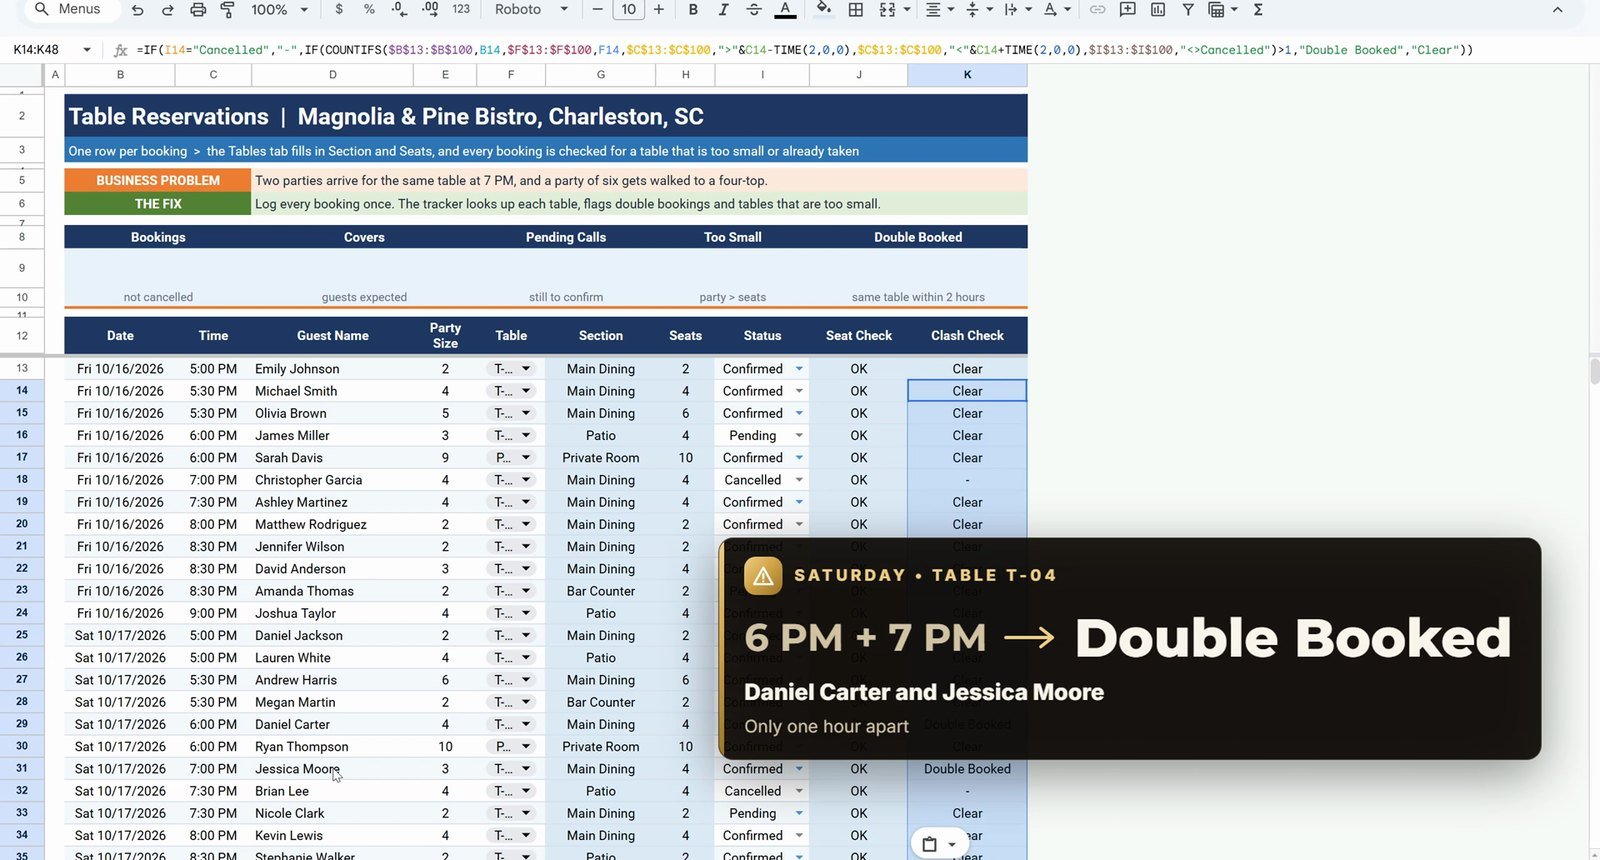
Task: Toggle strikethrough formatting
Action: [x=754, y=10]
